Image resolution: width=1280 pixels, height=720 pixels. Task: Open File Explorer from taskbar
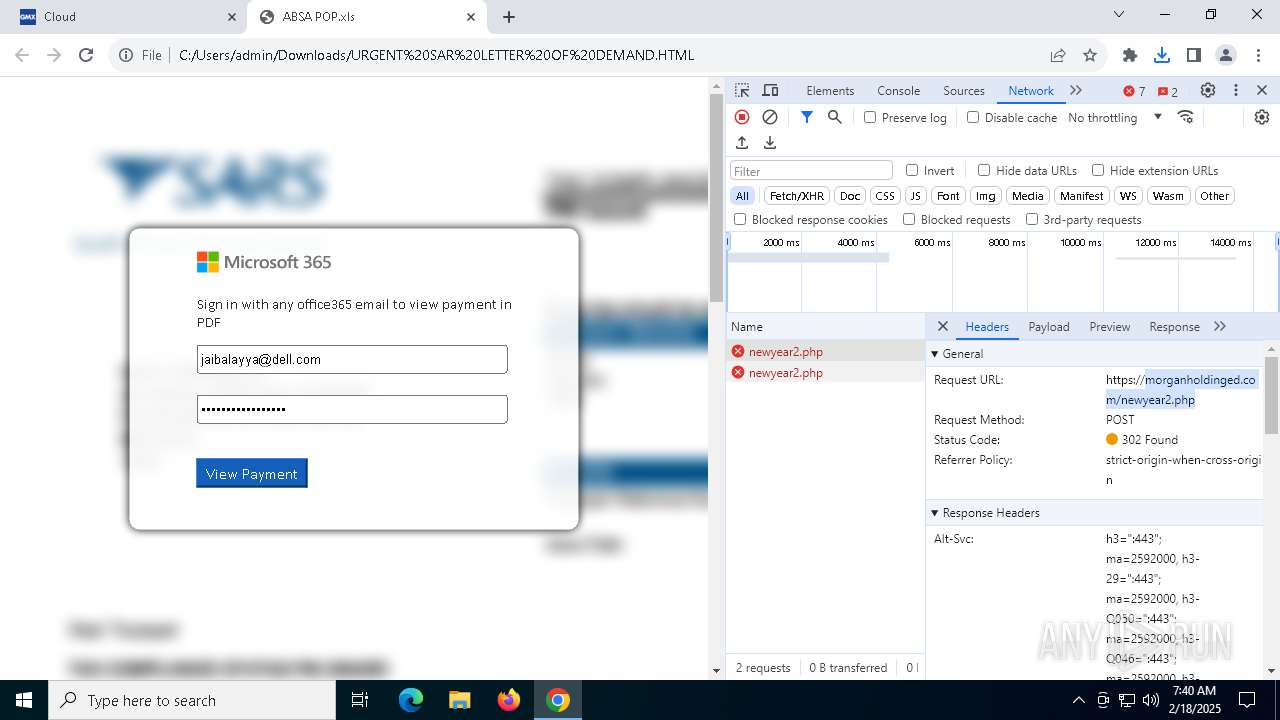(x=460, y=700)
